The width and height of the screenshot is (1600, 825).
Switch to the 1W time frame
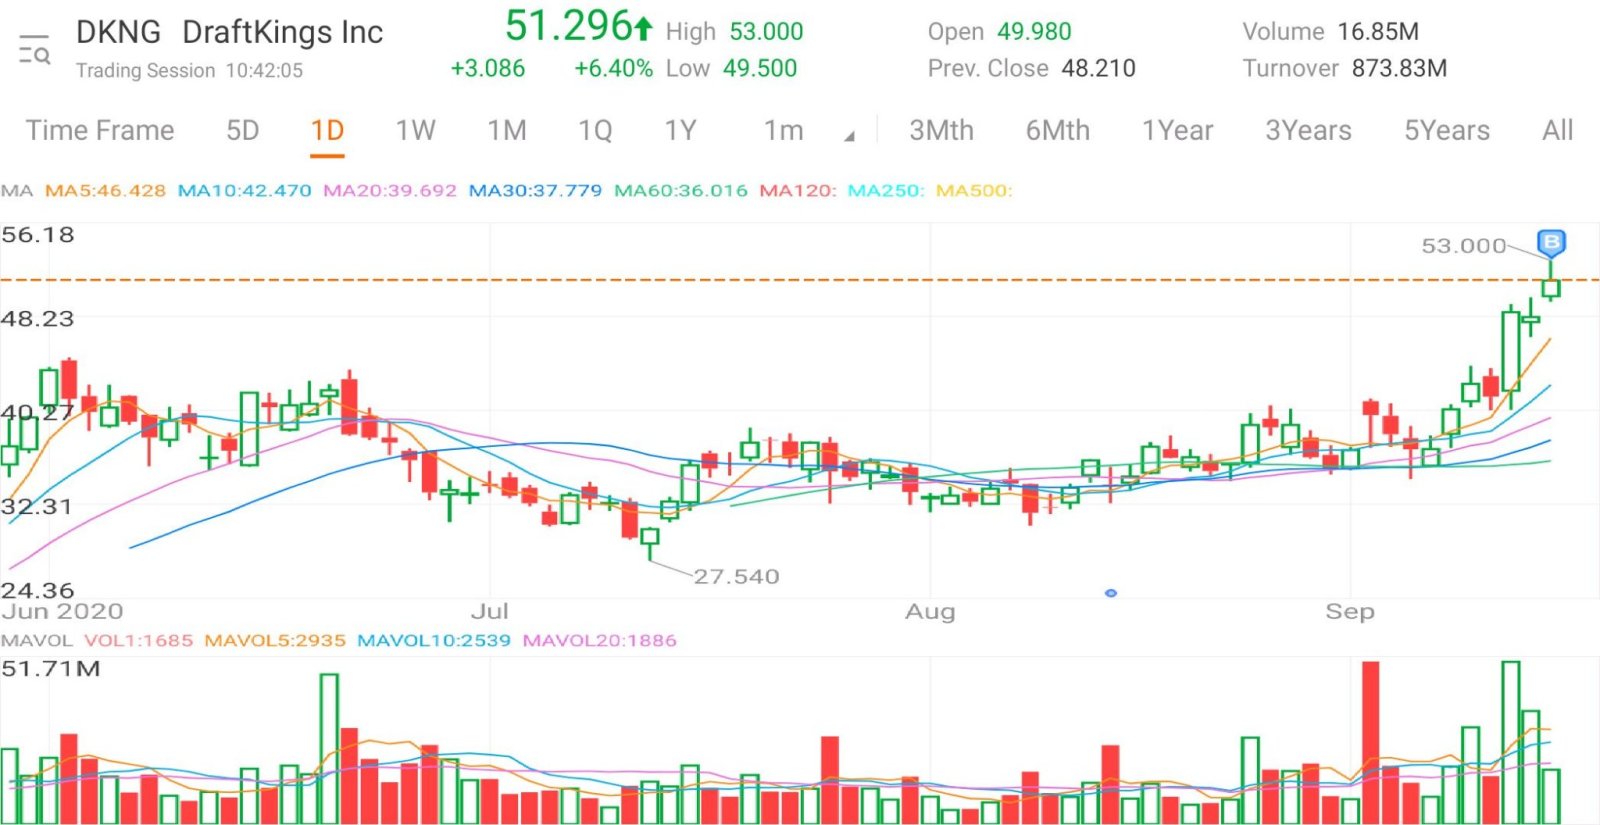[x=416, y=131]
